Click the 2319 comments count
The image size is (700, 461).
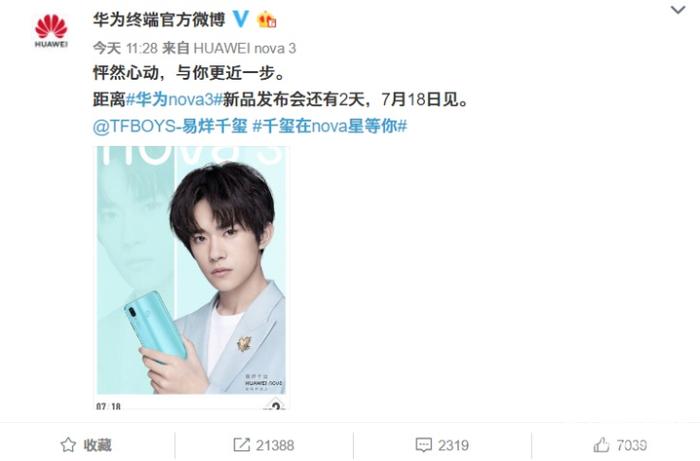[x=453, y=445]
